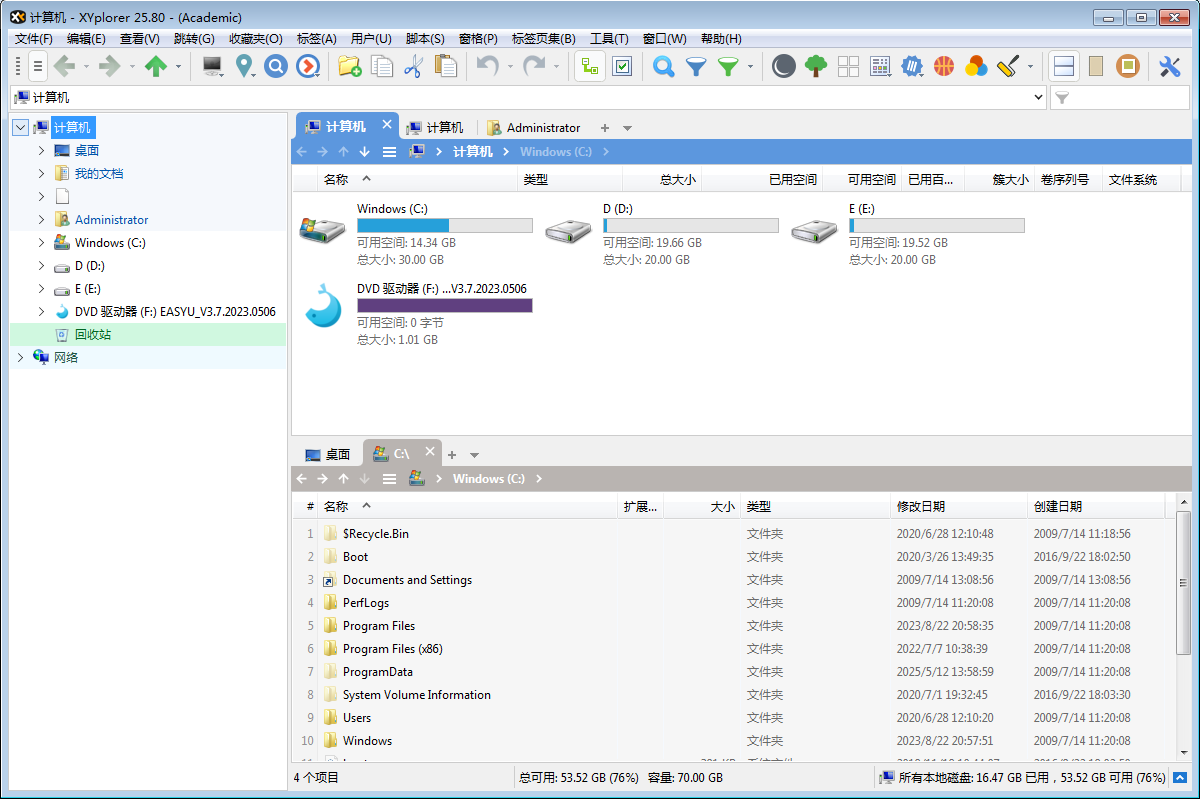Screen dimensions: 1200x799
Task: Click the blue funnel filter icon
Action: point(695,67)
